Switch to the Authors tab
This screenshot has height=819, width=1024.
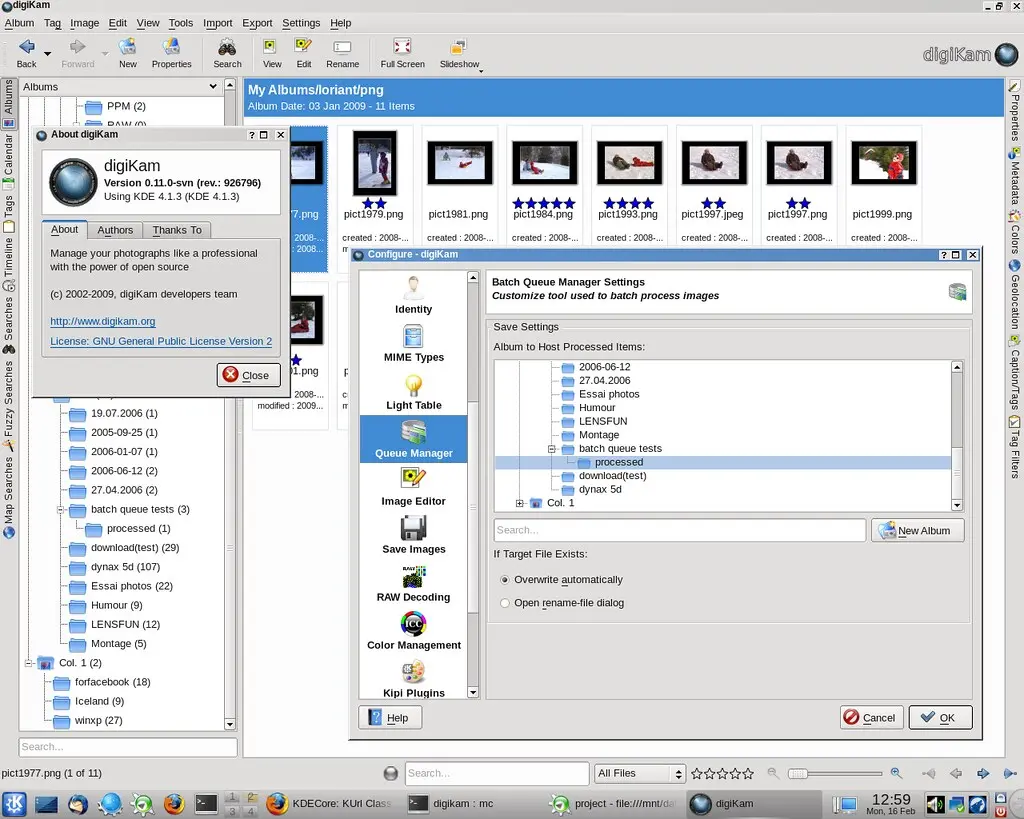click(x=115, y=230)
